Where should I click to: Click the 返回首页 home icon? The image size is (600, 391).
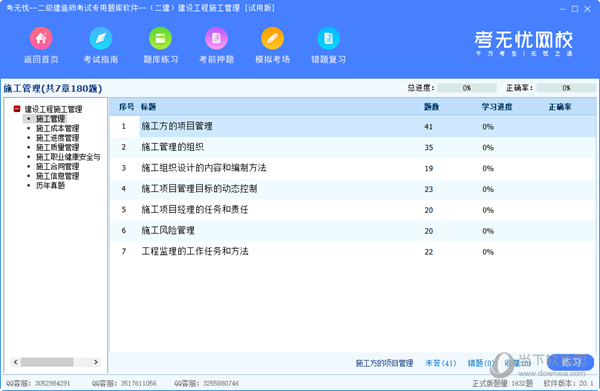41,39
